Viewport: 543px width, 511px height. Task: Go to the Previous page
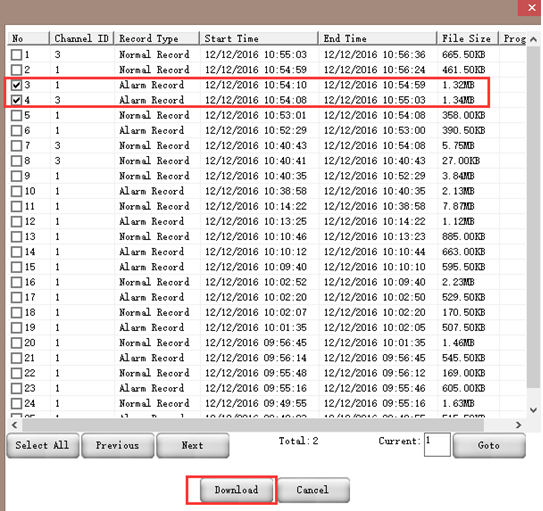point(117,445)
